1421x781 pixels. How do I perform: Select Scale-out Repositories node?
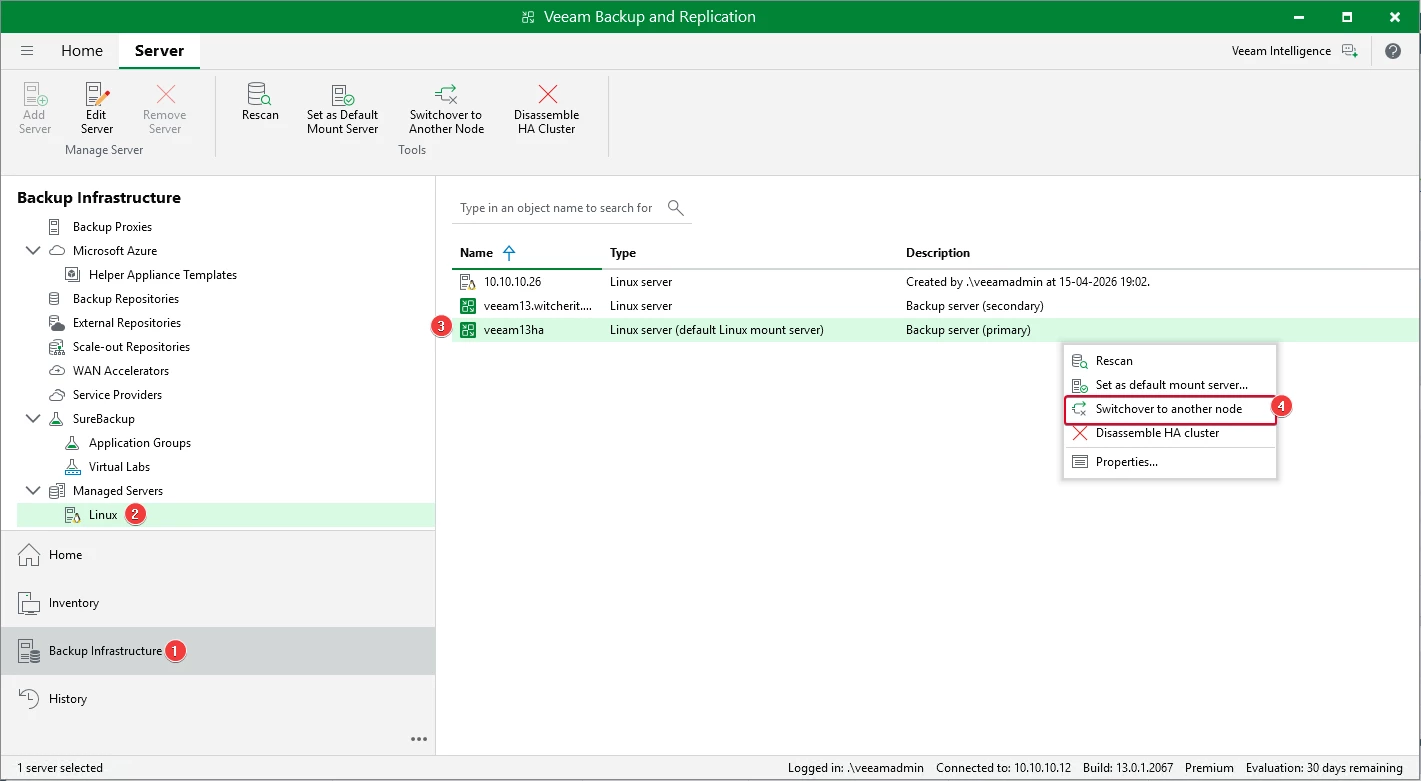click(x=131, y=347)
